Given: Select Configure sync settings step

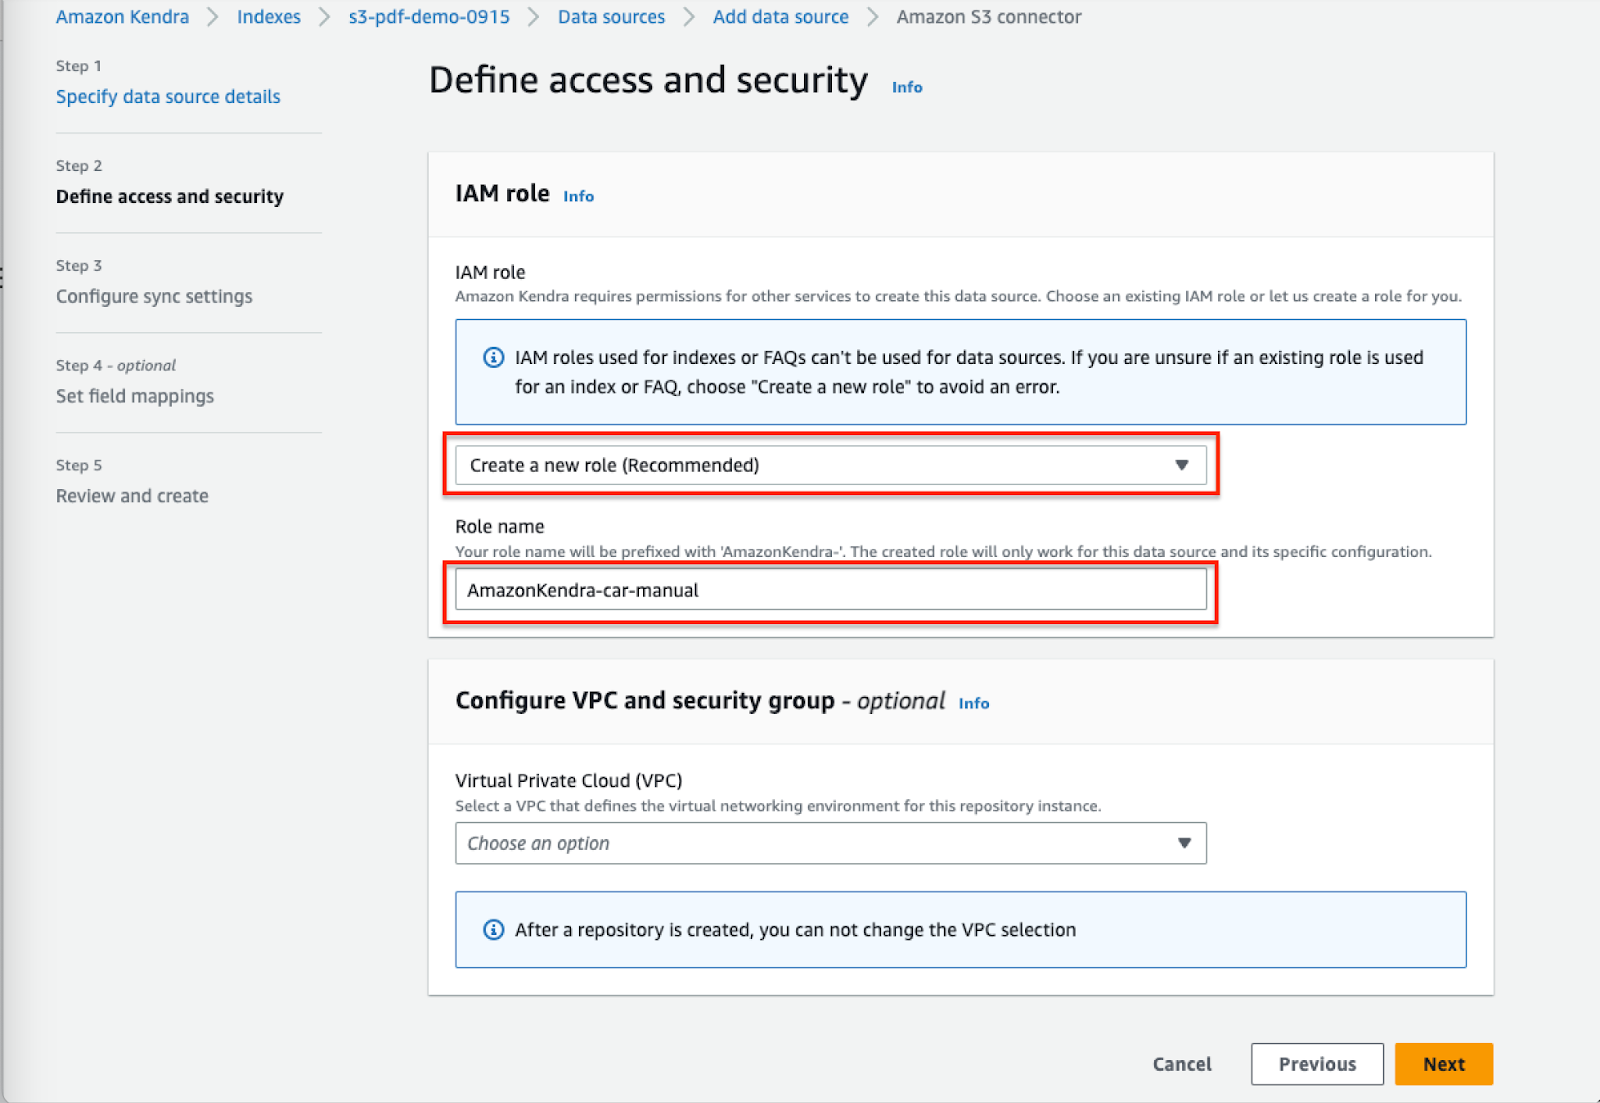Looking at the screenshot, I should [x=154, y=297].
